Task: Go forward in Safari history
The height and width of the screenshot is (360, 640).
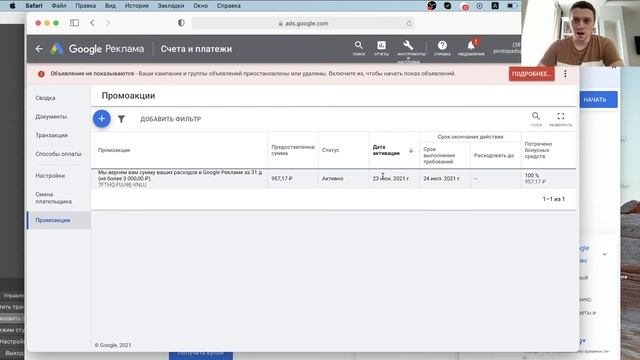Action: tap(108, 23)
